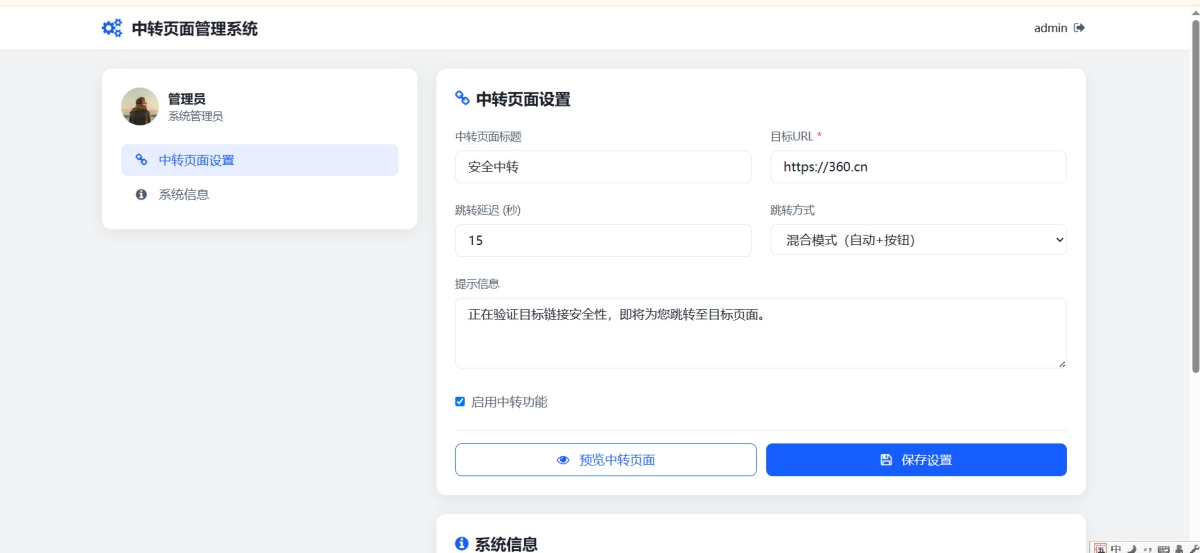Click the soft keyboard icon in IME toolbar
The image size is (1200, 553).
(1163, 548)
